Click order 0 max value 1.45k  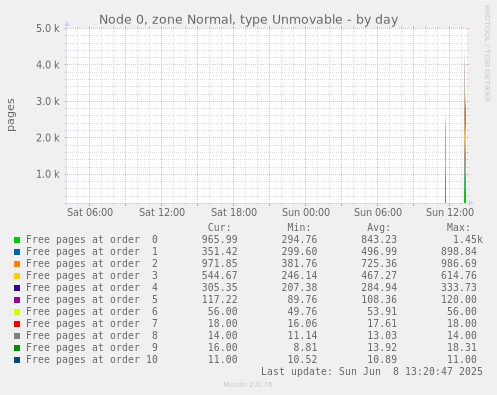(x=468, y=240)
